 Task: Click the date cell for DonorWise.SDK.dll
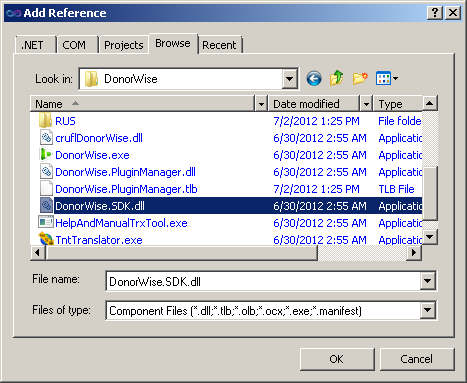click(x=320, y=206)
